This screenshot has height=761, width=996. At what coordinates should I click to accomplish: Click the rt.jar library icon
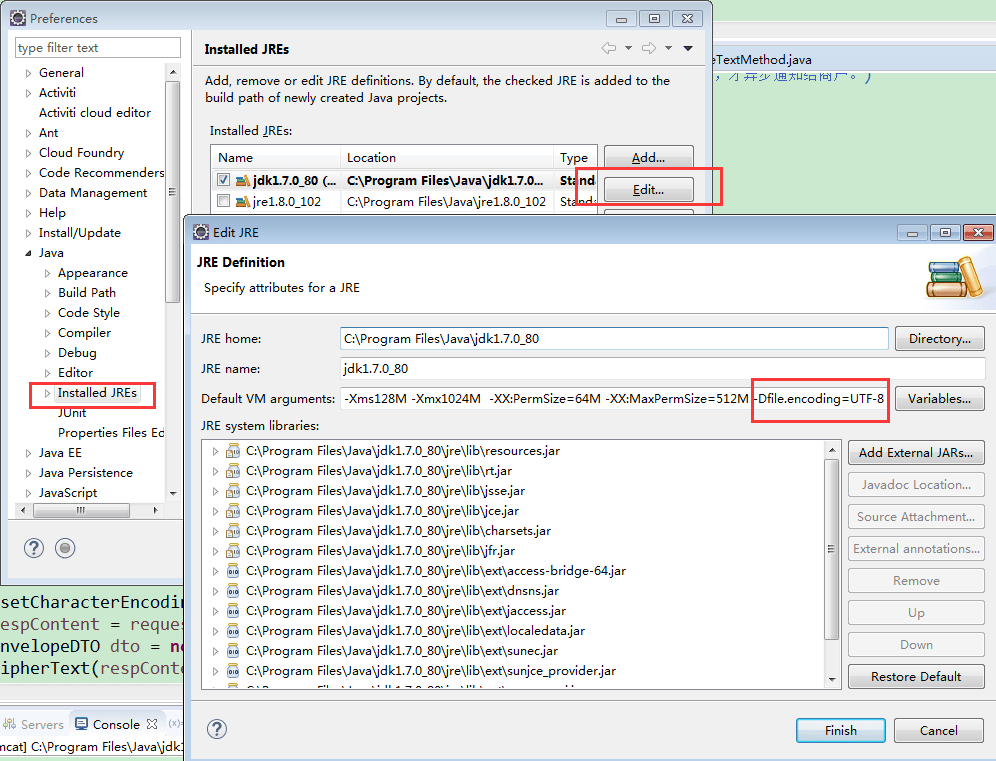coord(233,471)
